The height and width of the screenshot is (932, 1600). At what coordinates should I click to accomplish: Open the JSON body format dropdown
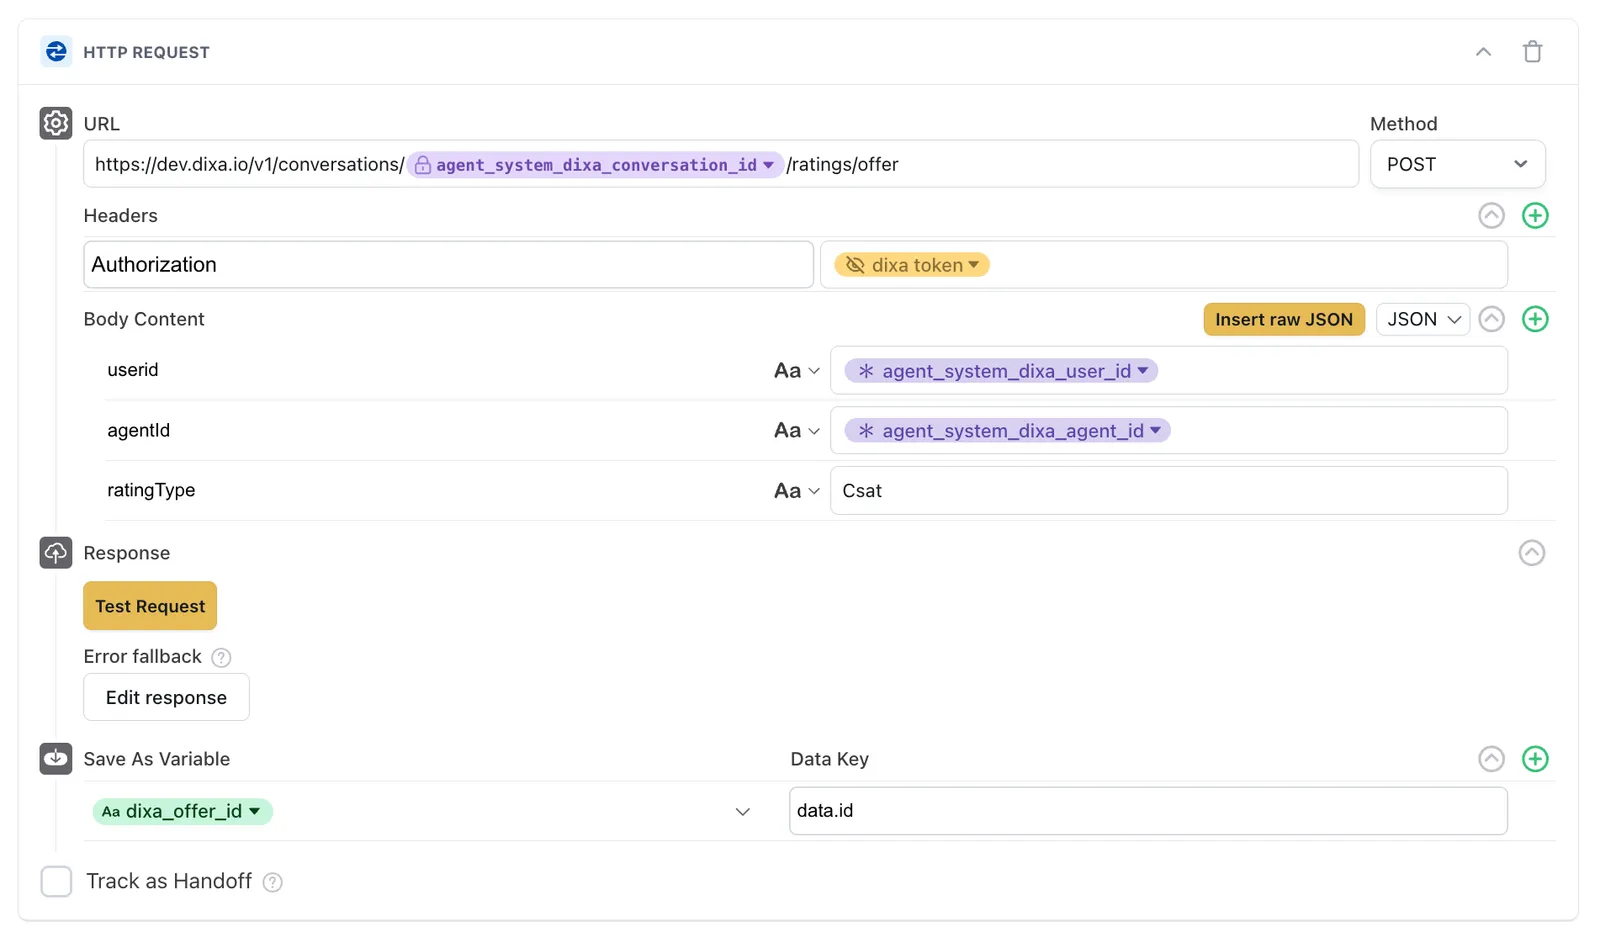(1423, 319)
